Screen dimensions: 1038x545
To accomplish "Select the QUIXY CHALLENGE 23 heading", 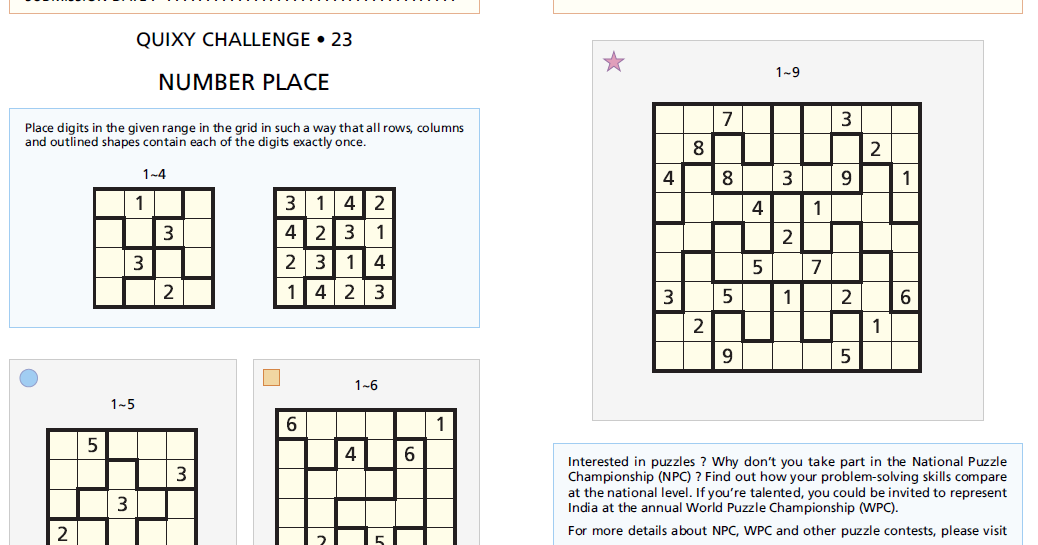I will 244,40.
